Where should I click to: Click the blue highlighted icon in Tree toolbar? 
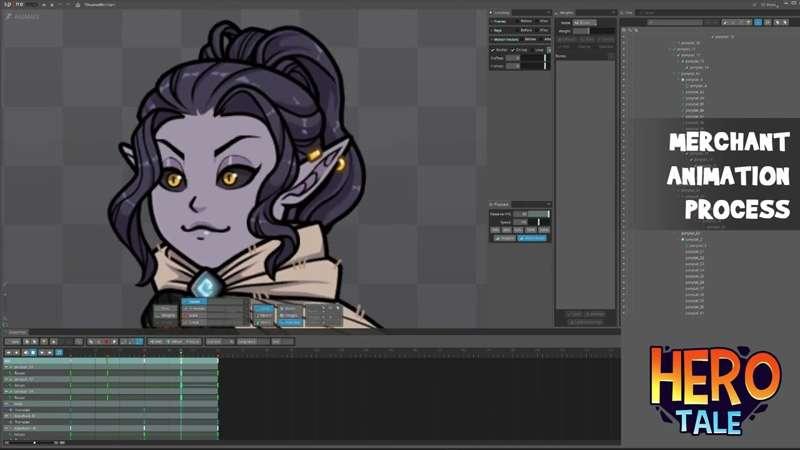[758, 22]
